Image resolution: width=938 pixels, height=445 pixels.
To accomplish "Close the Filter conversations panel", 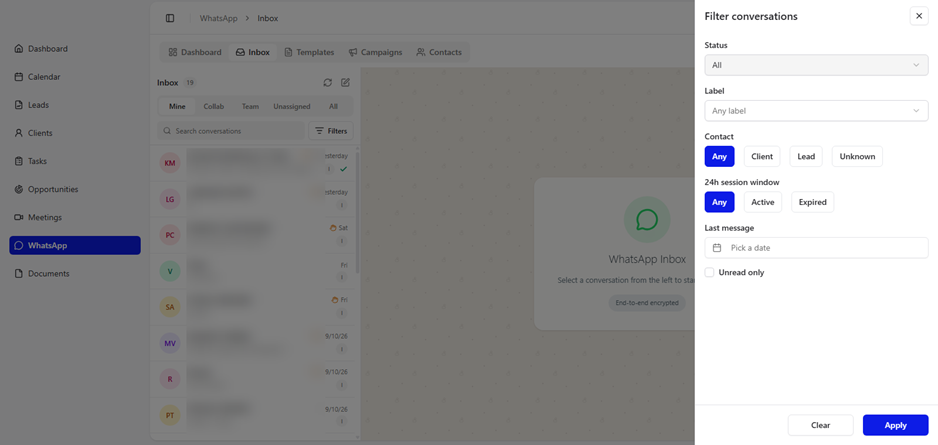I will click(919, 16).
